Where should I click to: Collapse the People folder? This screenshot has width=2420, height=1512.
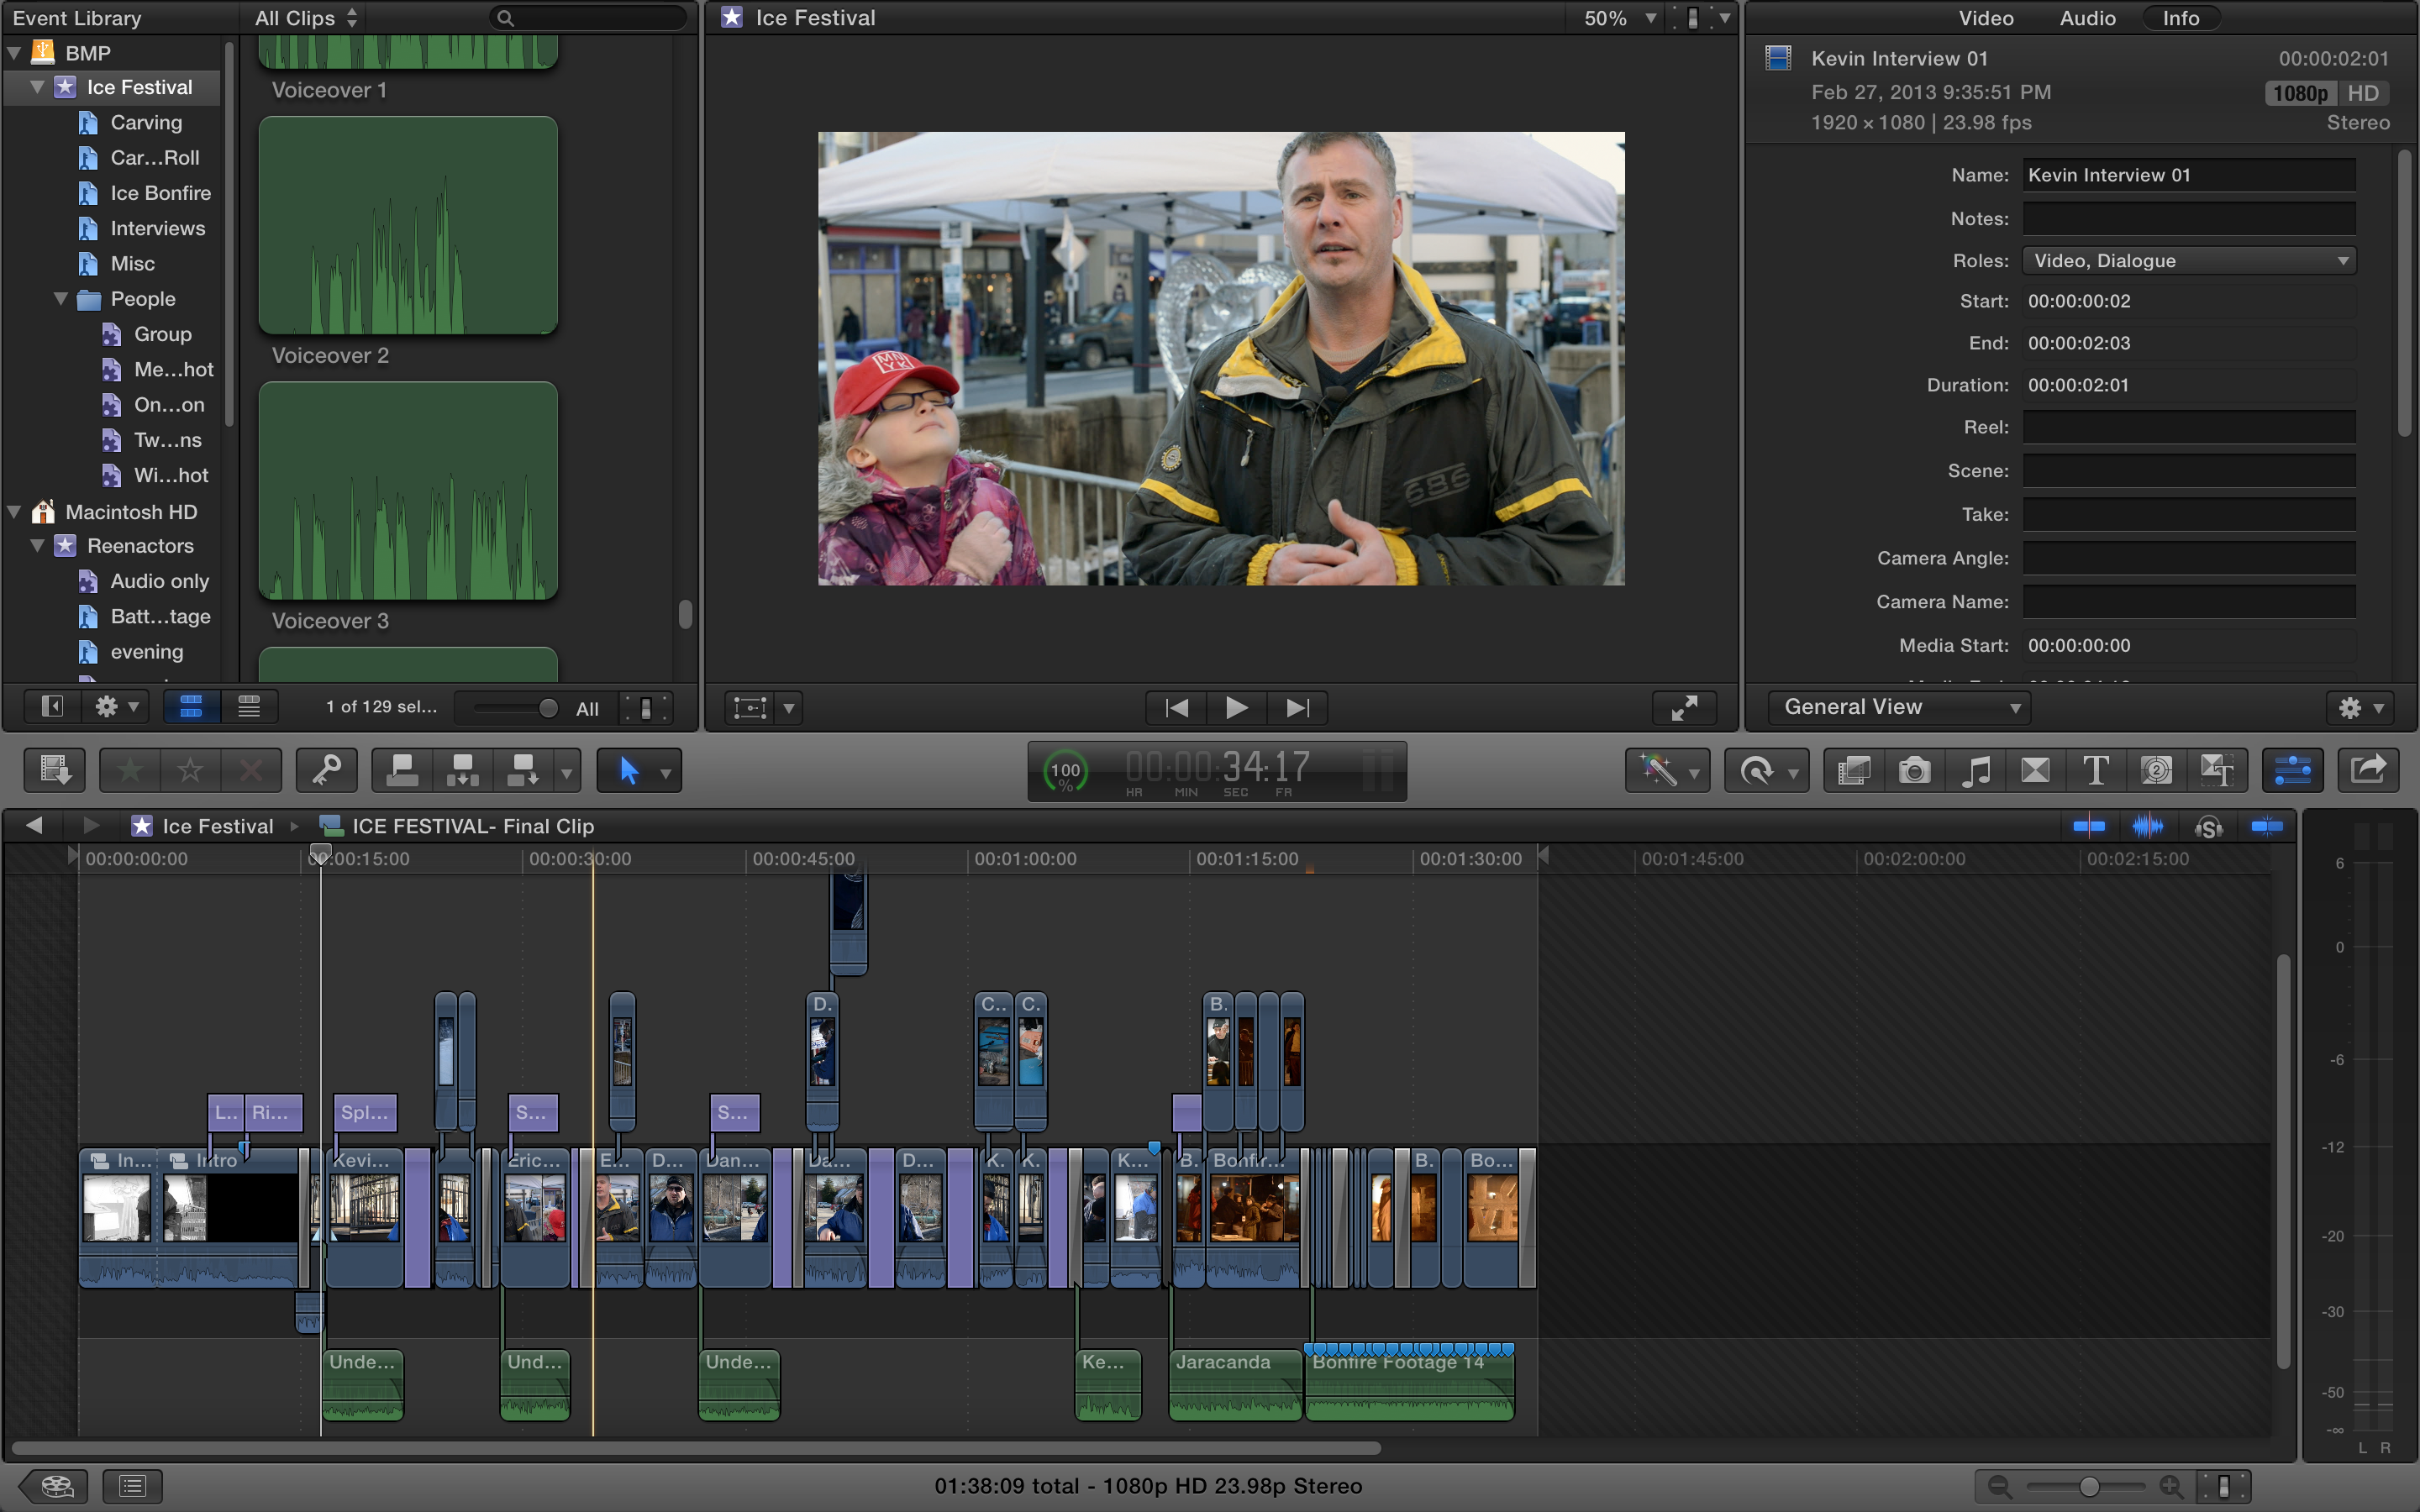(60, 299)
